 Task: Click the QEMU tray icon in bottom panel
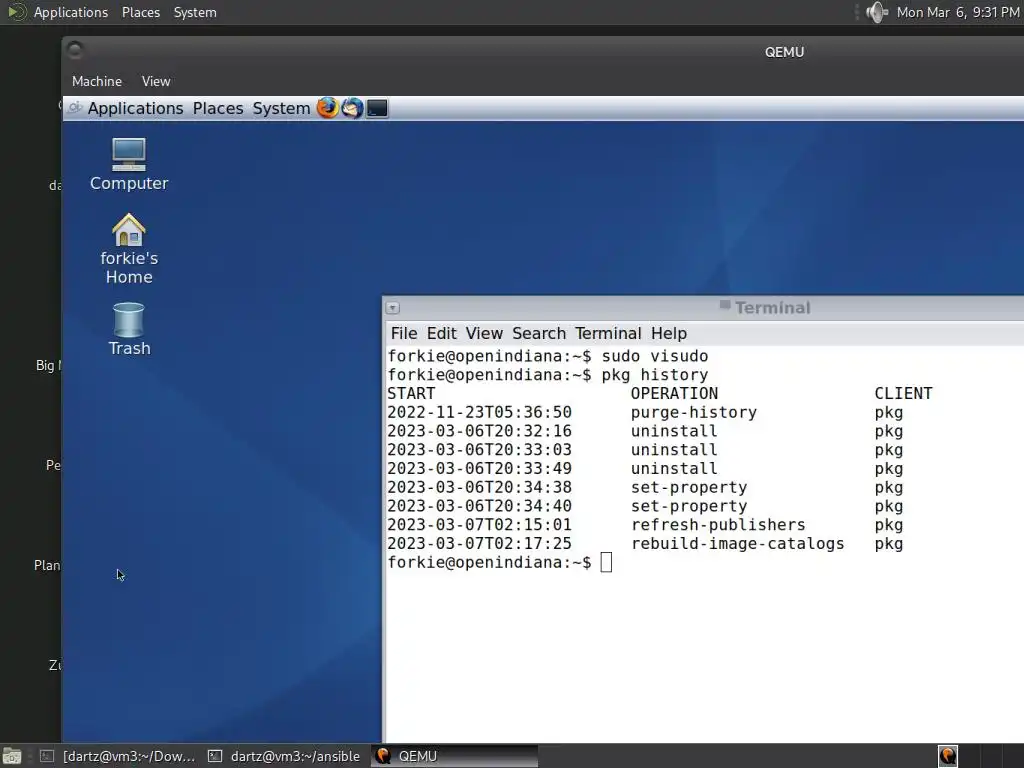[x=948, y=756]
